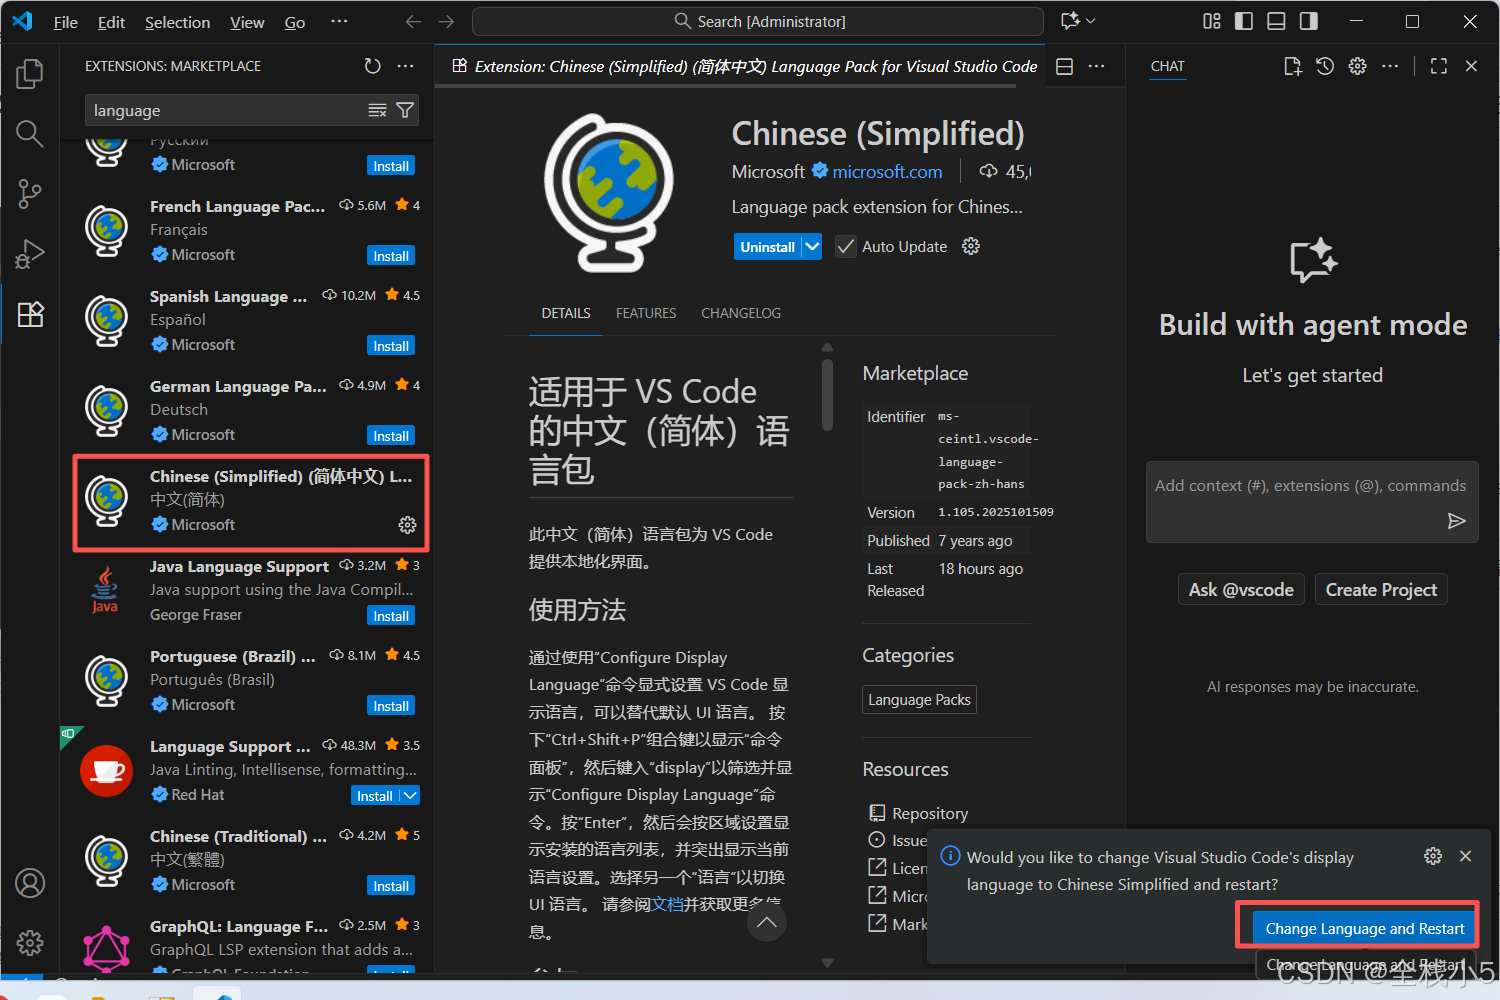Click Change Language and Restart button
This screenshot has width=1500, height=1000.
(x=1364, y=928)
